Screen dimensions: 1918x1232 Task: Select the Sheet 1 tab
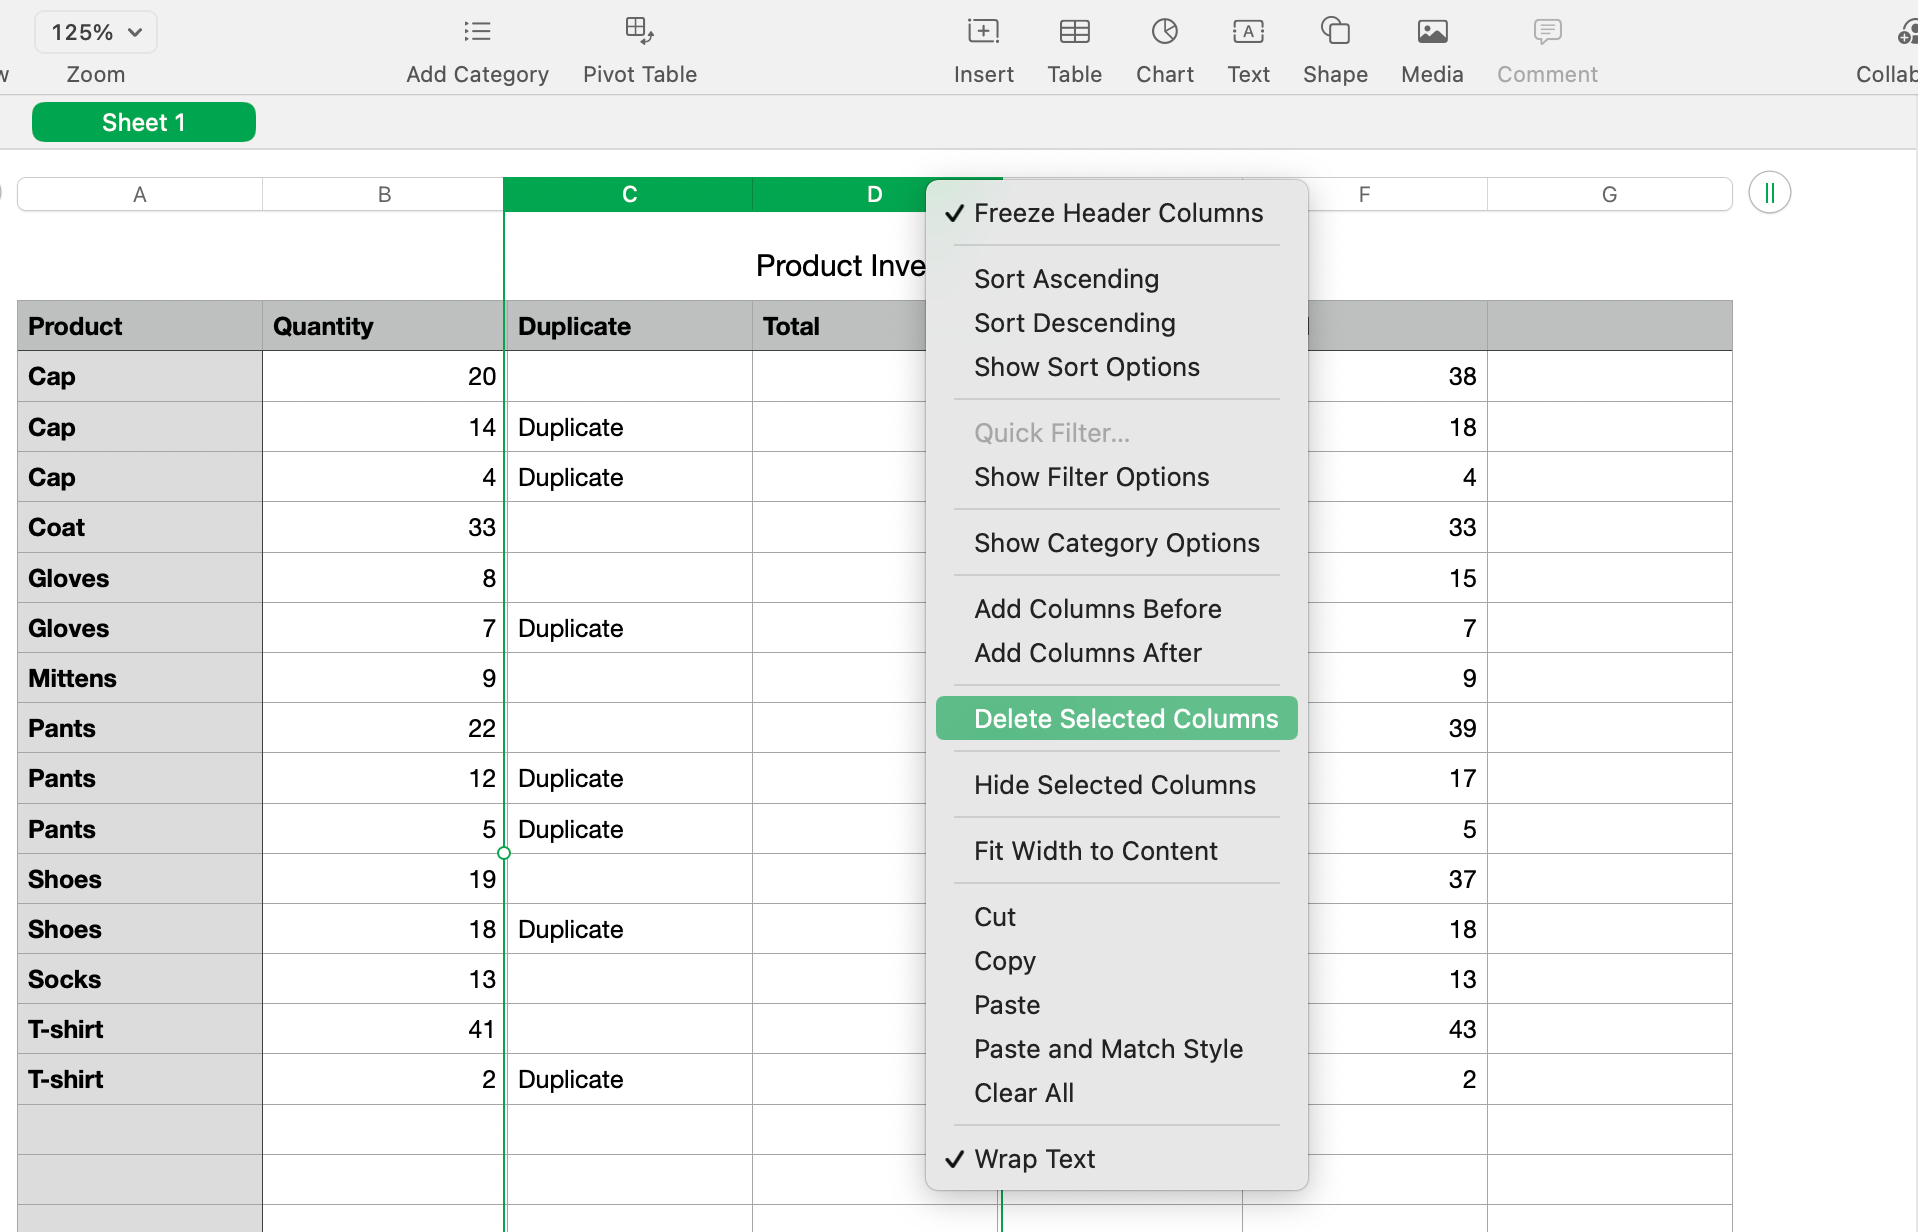tap(143, 121)
